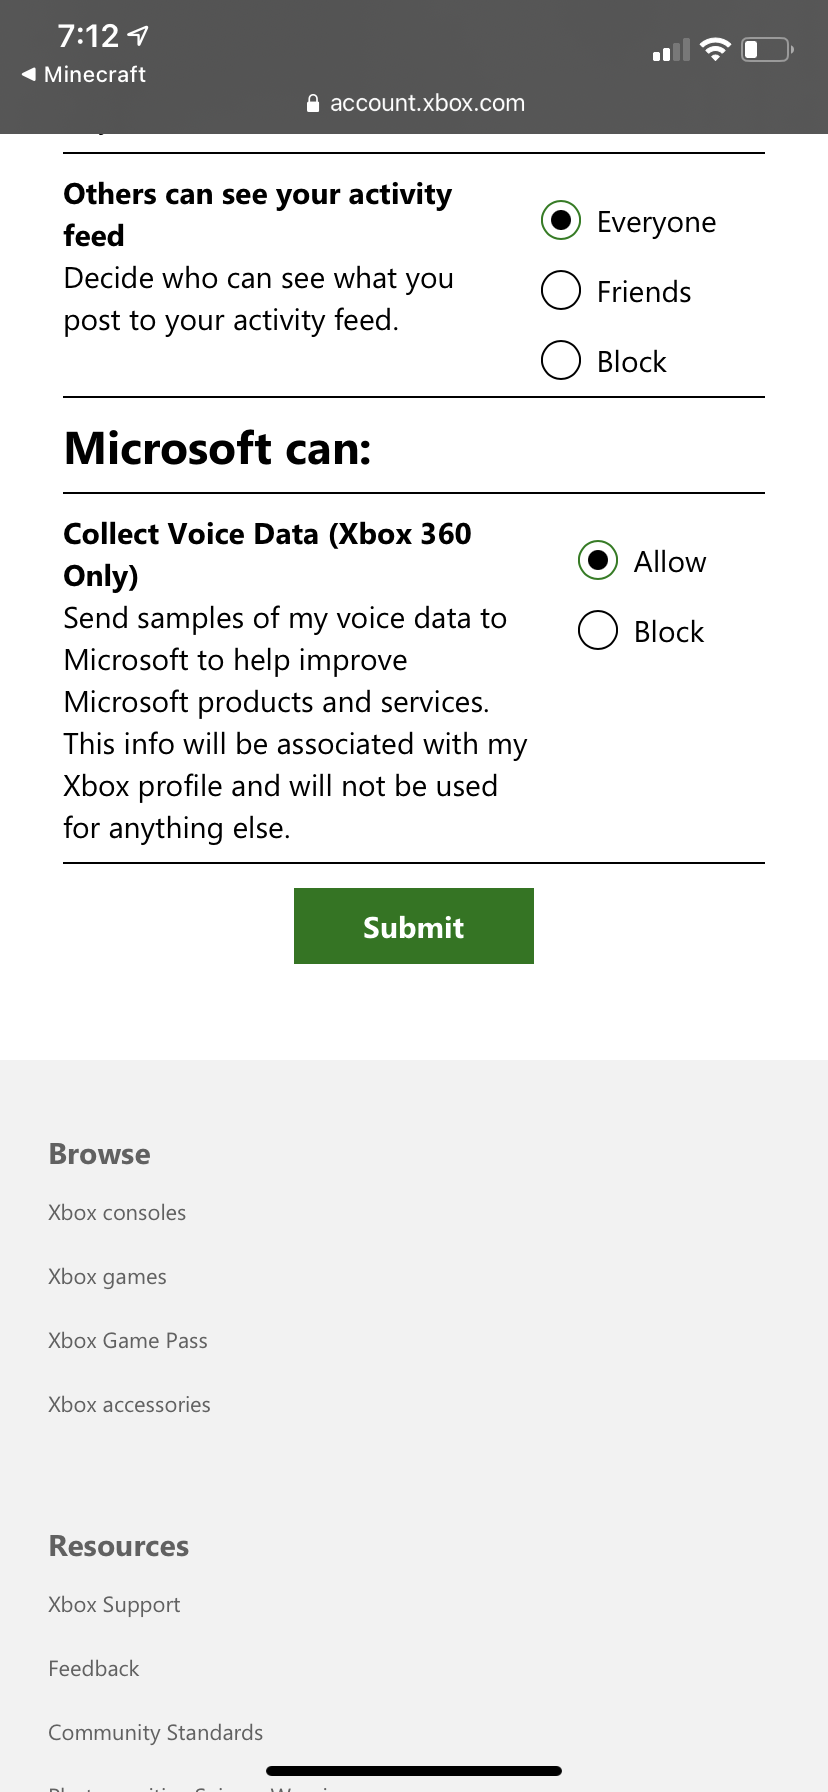View Community Standards link
This screenshot has width=828, height=1792.
point(155,1732)
